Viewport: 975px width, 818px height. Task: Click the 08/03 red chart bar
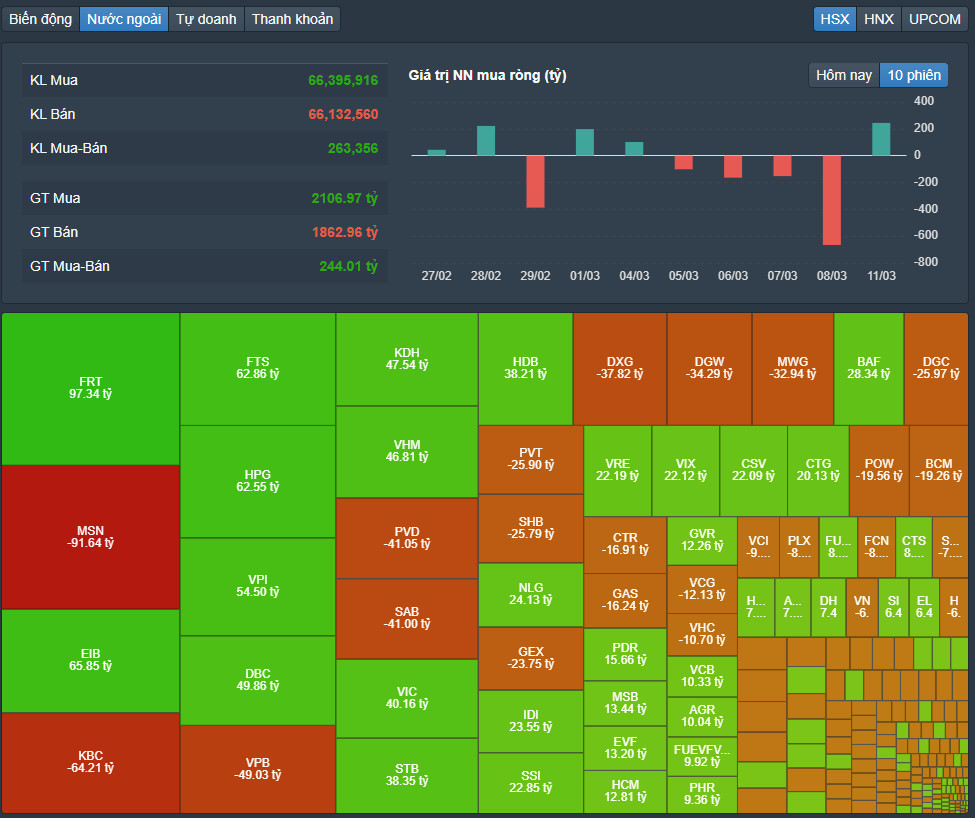click(x=832, y=200)
